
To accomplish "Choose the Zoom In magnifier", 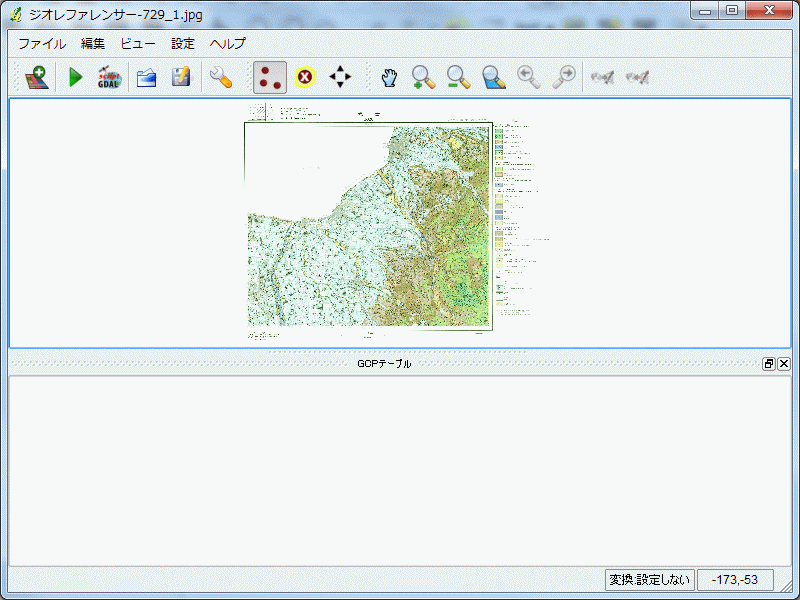I will click(424, 77).
